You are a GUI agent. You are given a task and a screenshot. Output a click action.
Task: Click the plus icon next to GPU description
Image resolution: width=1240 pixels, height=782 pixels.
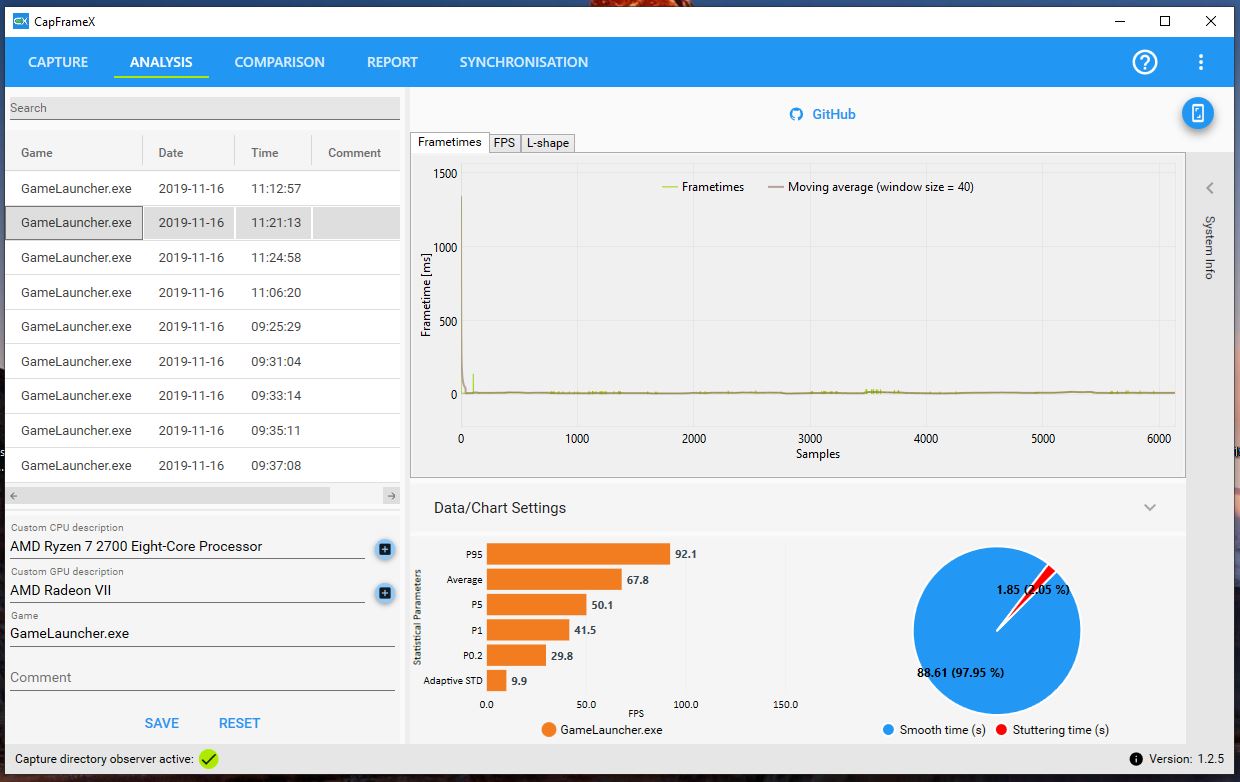tap(385, 593)
